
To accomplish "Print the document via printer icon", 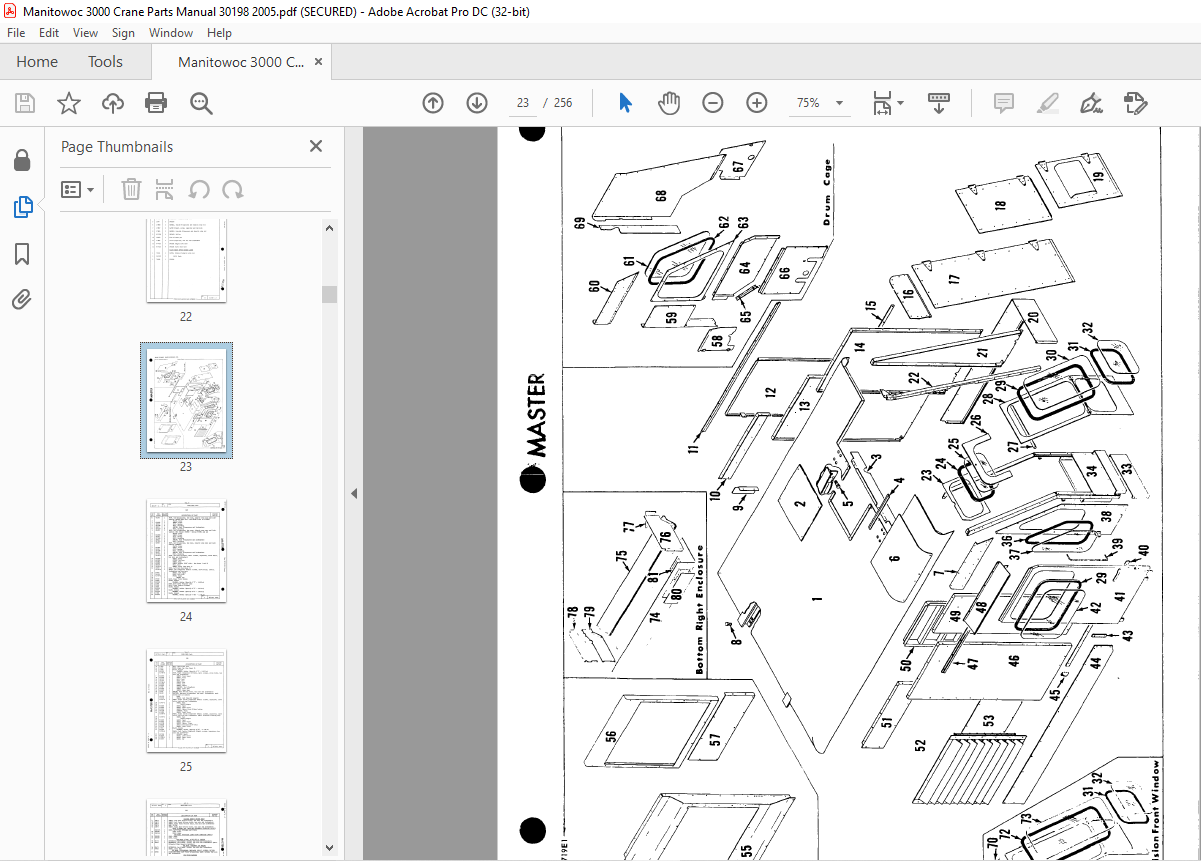I will pos(156,103).
